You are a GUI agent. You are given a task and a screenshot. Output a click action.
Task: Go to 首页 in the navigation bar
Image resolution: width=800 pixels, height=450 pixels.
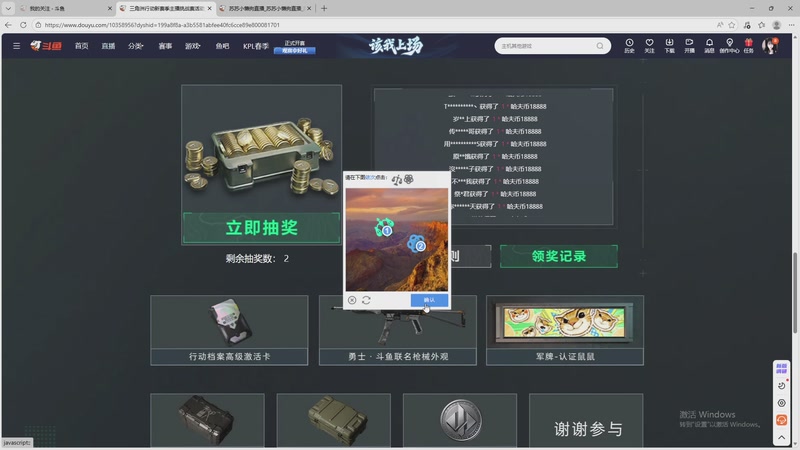[x=82, y=46]
